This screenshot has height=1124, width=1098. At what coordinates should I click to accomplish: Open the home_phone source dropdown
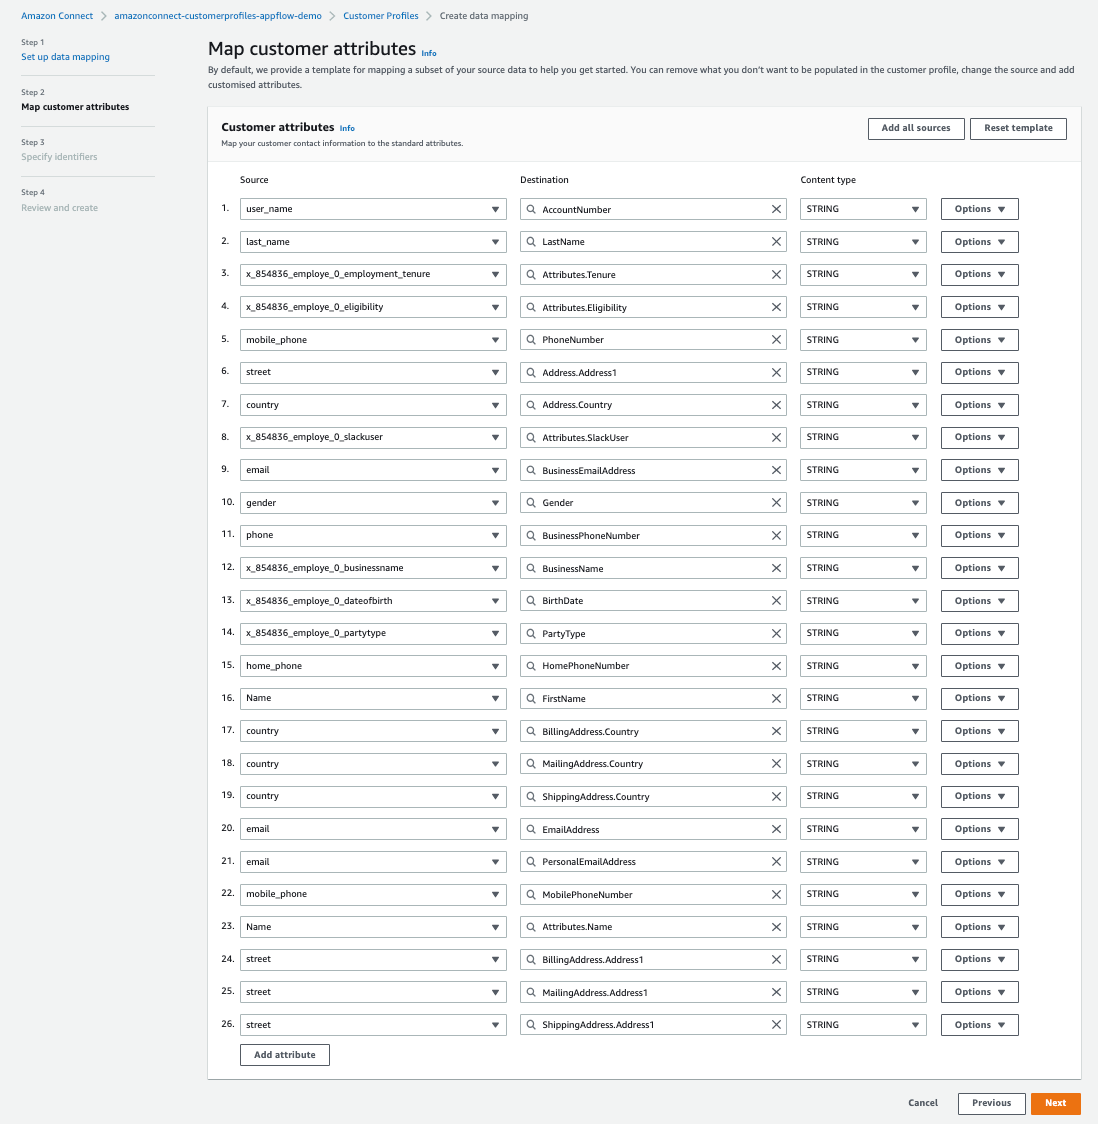pos(373,666)
